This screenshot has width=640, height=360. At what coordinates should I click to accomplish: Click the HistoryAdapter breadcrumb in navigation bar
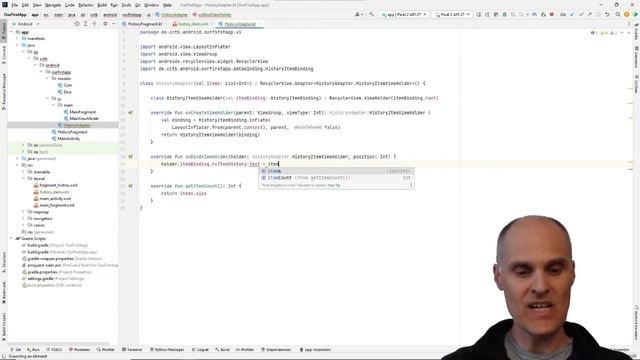tap(172, 15)
